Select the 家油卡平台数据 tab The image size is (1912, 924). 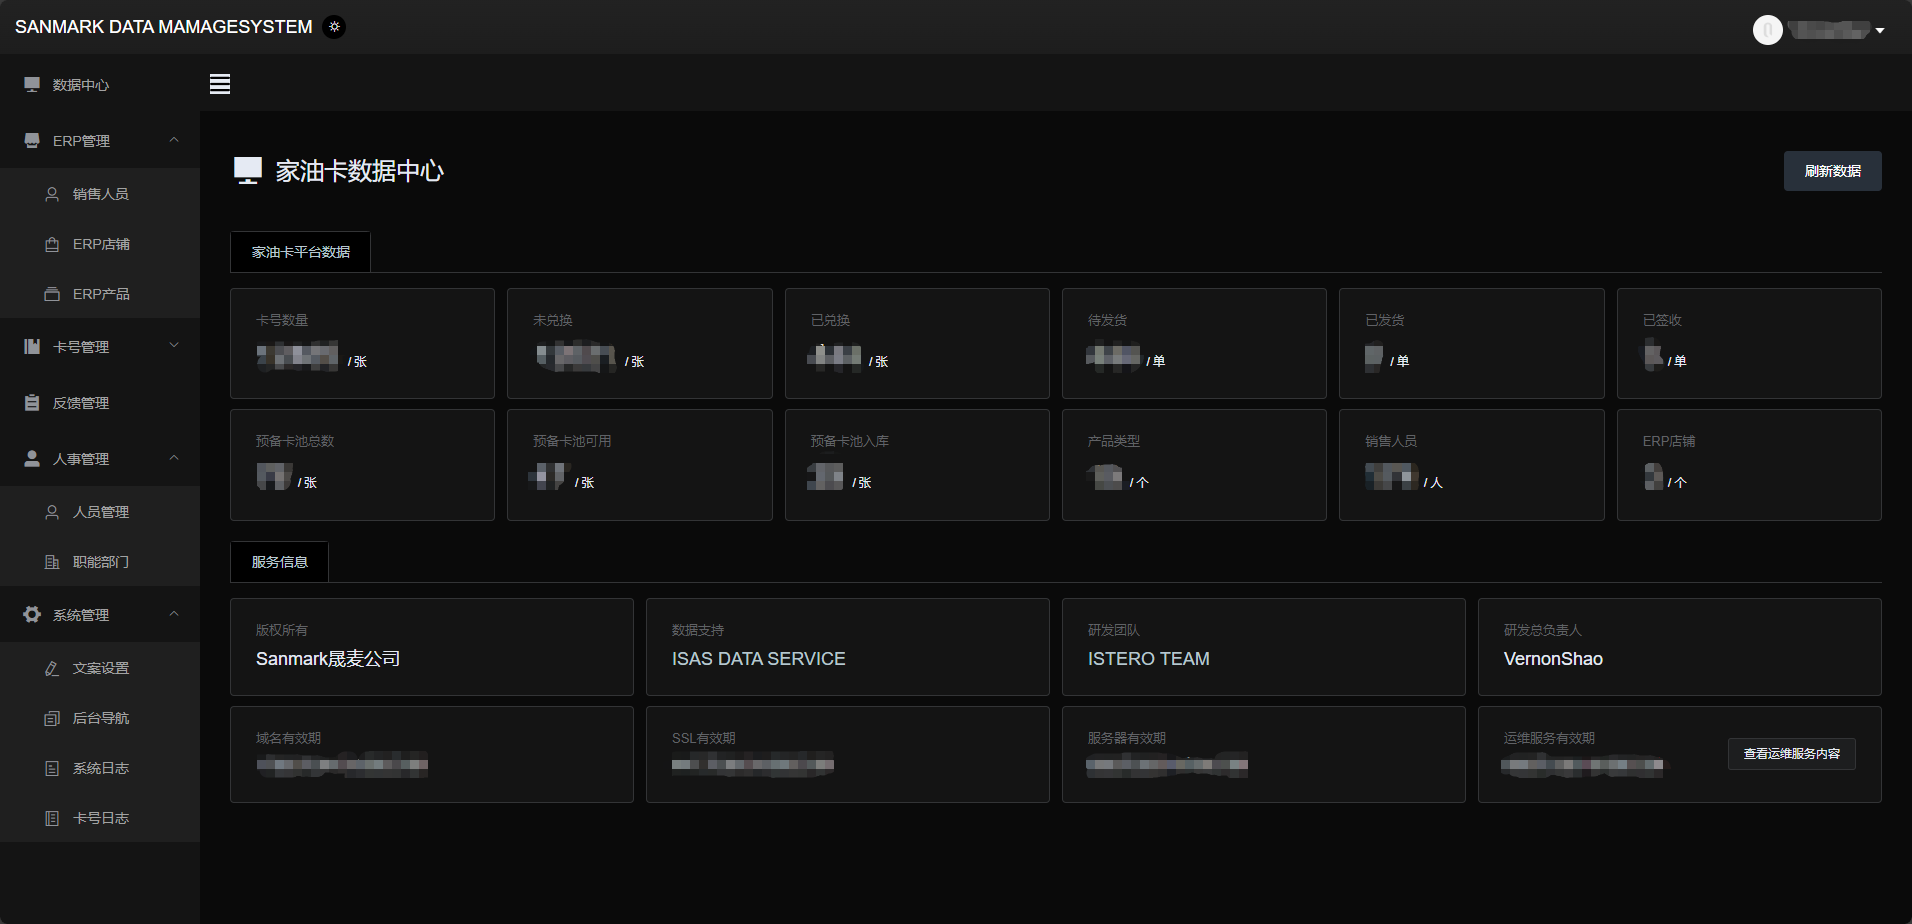tap(300, 252)
